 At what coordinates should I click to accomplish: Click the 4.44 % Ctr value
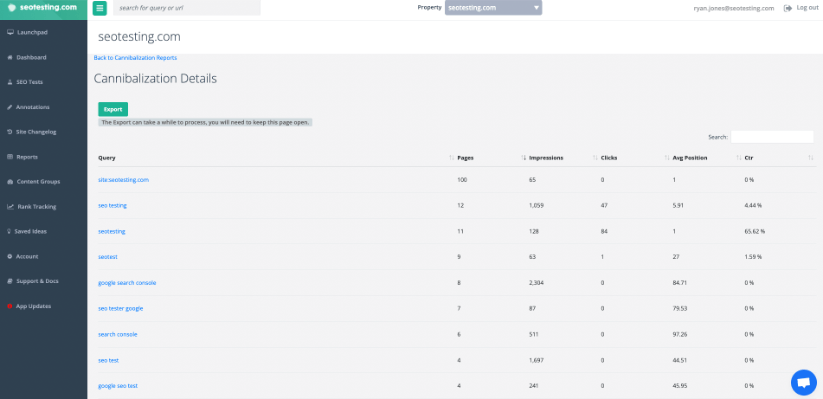[753, 205]
